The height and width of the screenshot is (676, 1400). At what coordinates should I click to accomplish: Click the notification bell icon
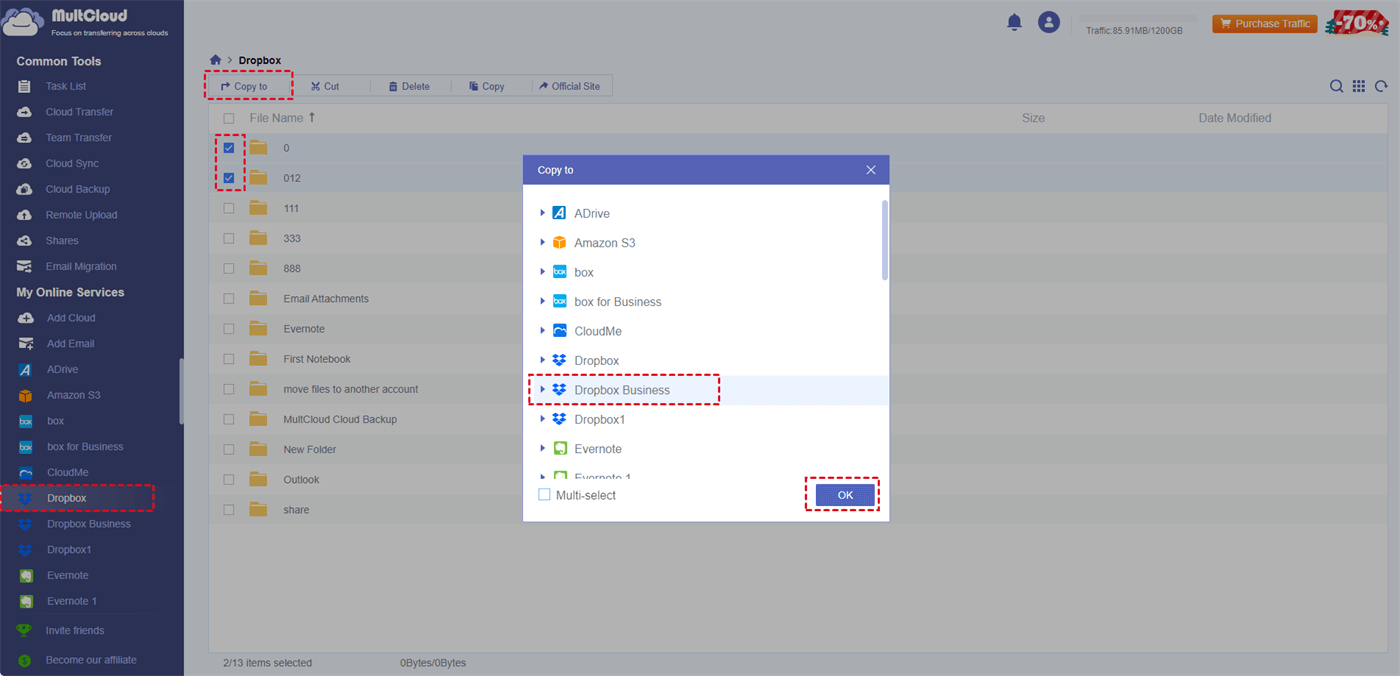coord(1015,22)
